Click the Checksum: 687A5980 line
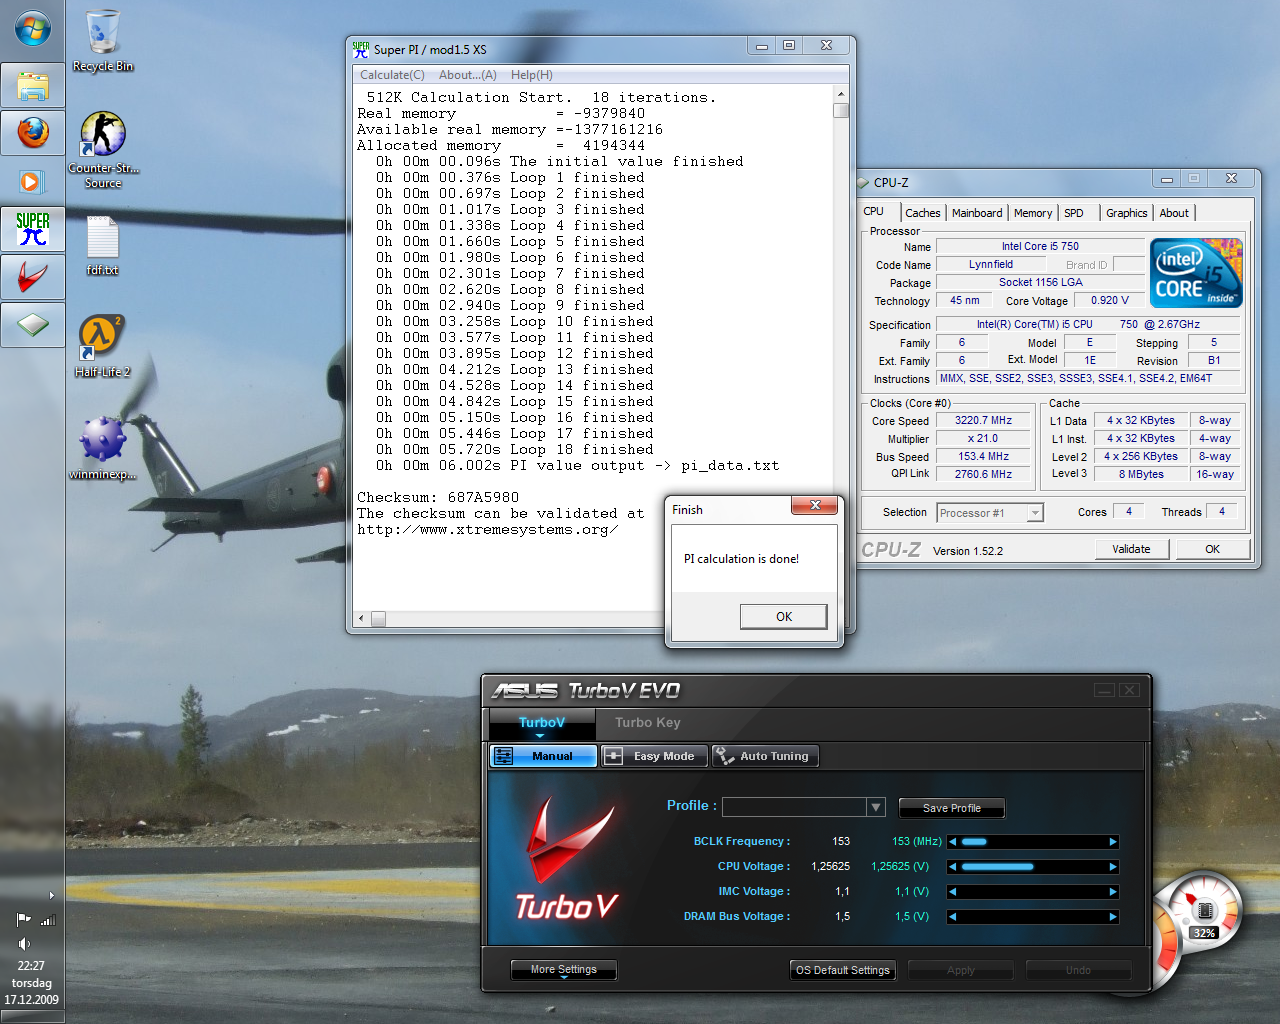The height and width of the screenshot is (1024, 1280). pos(438,498)
